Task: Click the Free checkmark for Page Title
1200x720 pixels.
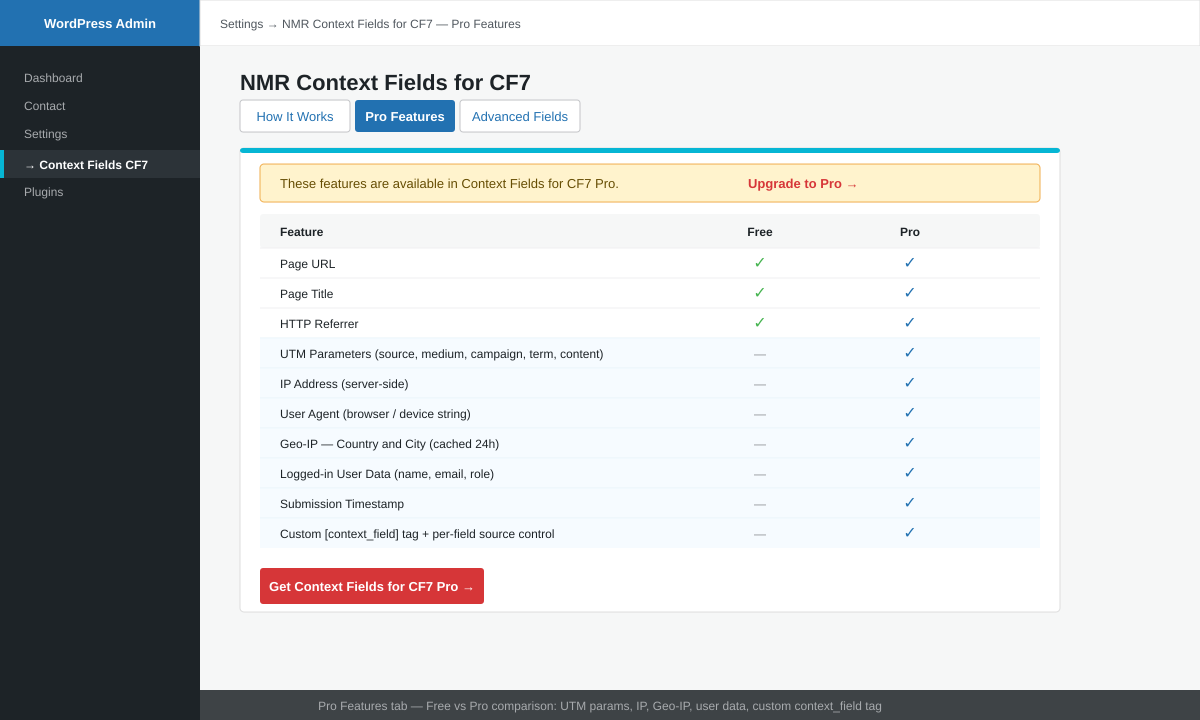Action: (x=760, y=293)
